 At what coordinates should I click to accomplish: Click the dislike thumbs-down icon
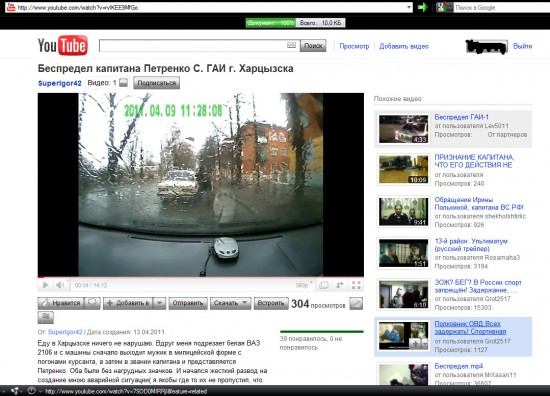click(x=93, y=303)
